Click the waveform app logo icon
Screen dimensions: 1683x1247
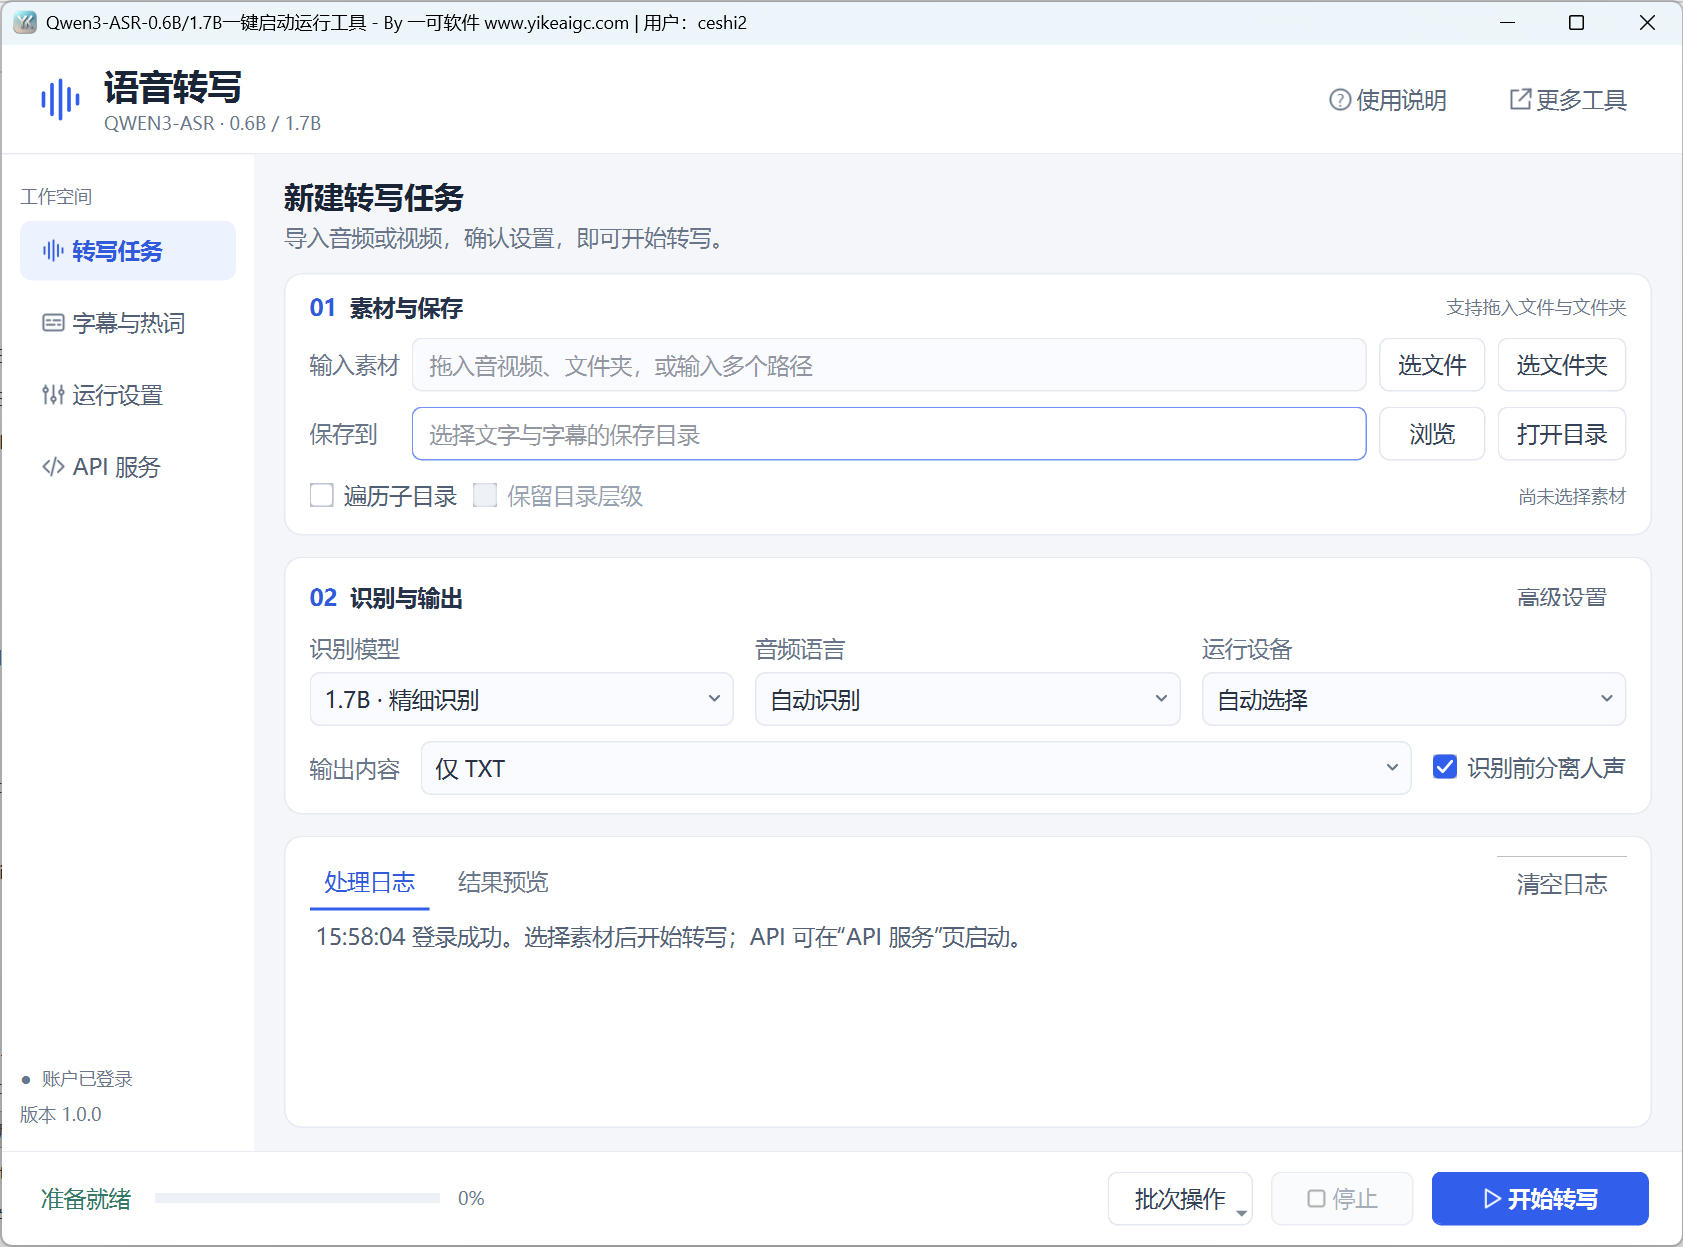pyautogui.click(x=60, y=100)
